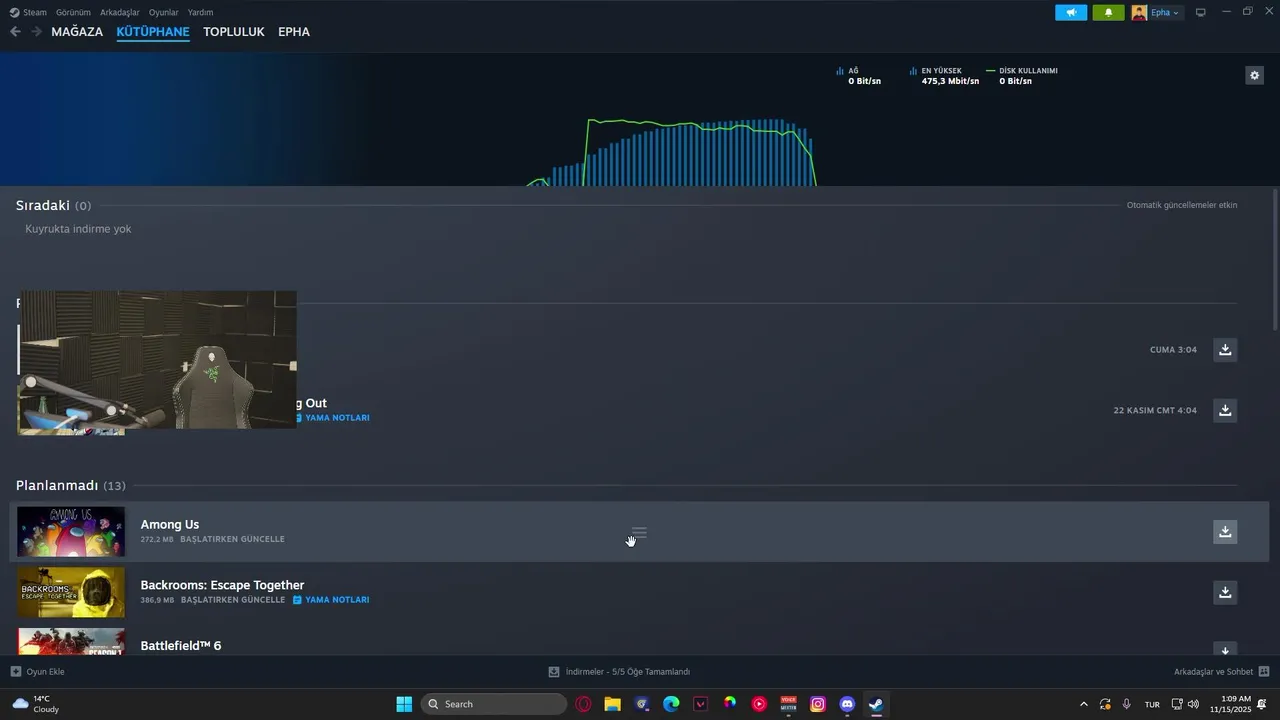The height and width of the screenshot is (720, 1280).
Task: Click the EN YÜKSEK peak legend
Action: click(944, 76)
